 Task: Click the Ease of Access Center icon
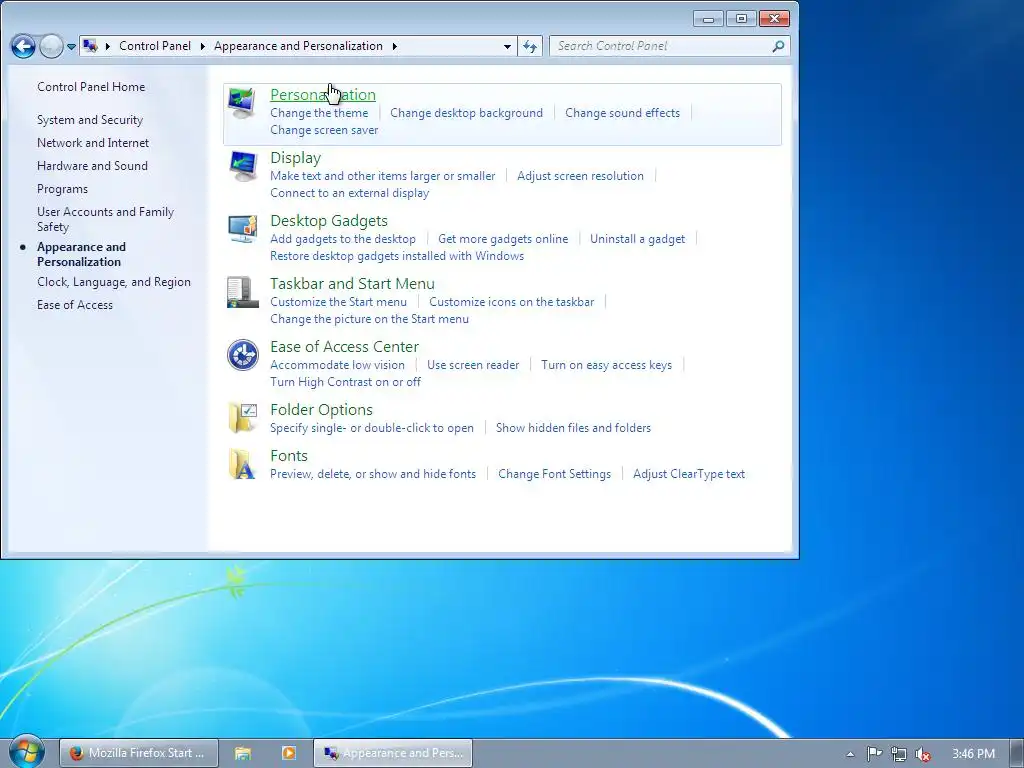point(242,355)
